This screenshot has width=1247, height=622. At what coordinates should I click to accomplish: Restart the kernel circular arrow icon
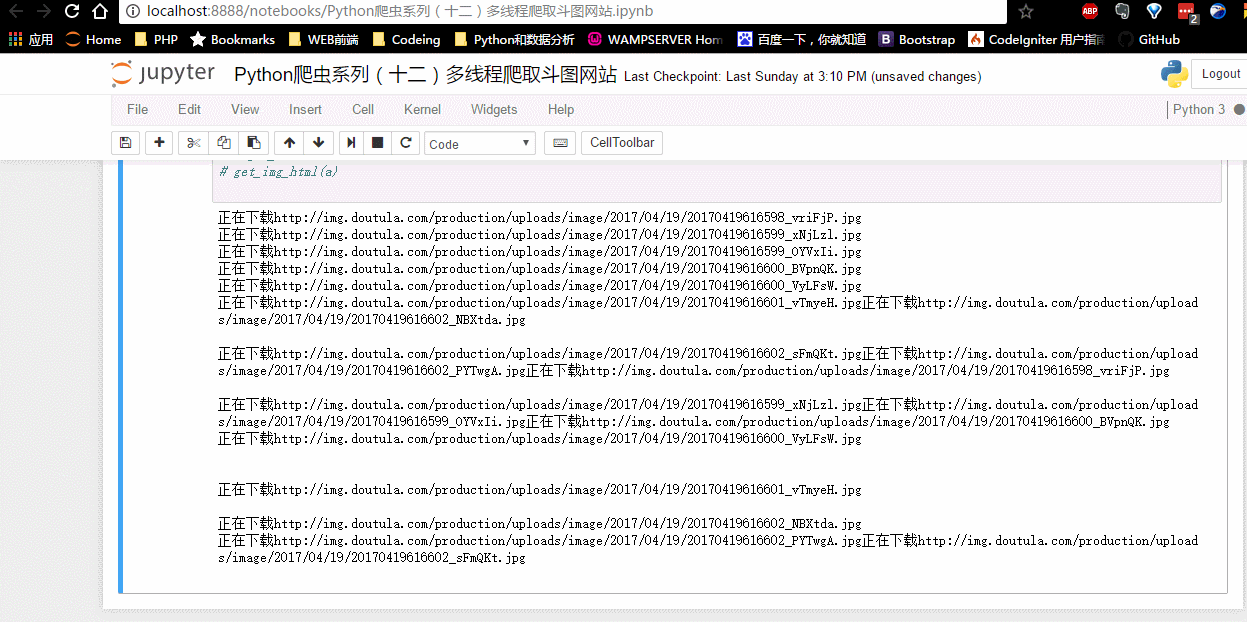click(x=405, y=143)
